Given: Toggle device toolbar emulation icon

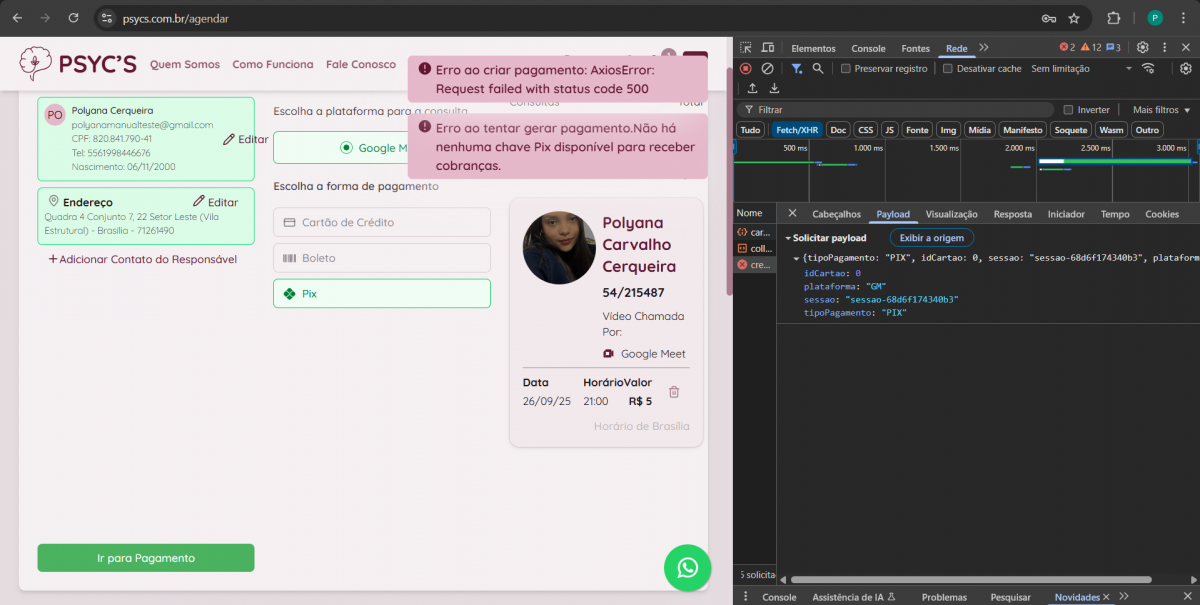Looking at the screenshot, I should coord(768,47).
